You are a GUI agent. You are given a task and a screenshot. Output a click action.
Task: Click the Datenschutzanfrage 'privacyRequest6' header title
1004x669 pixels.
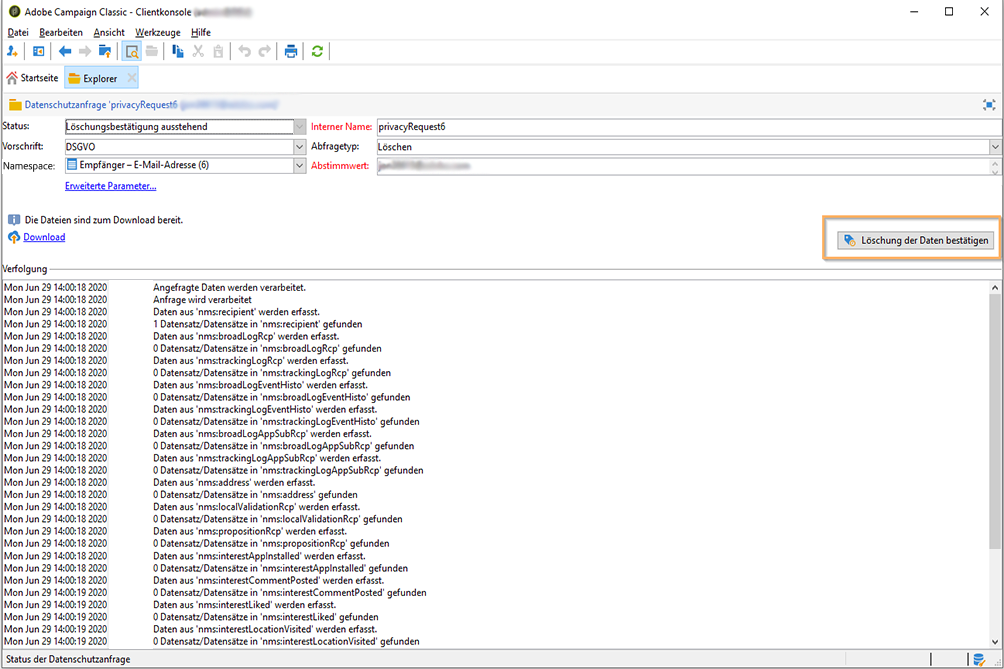click(101, 105)
